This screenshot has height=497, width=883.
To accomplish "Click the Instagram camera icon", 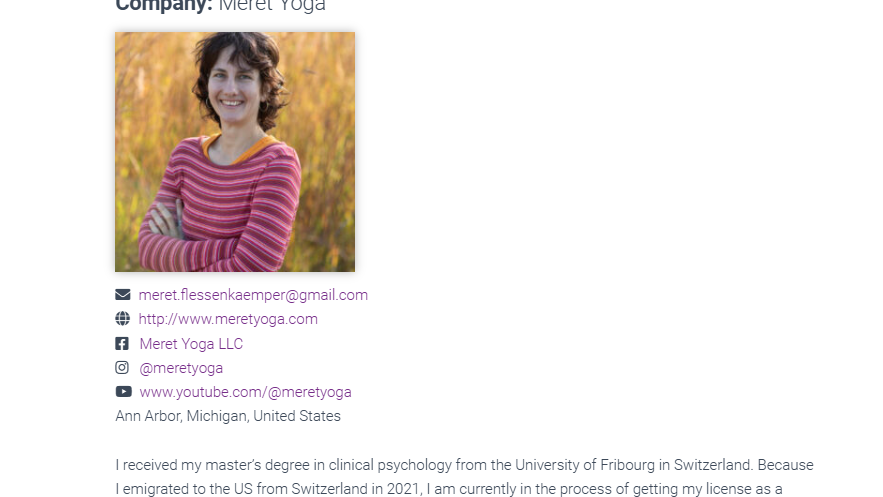I will [x=122, y=368].
